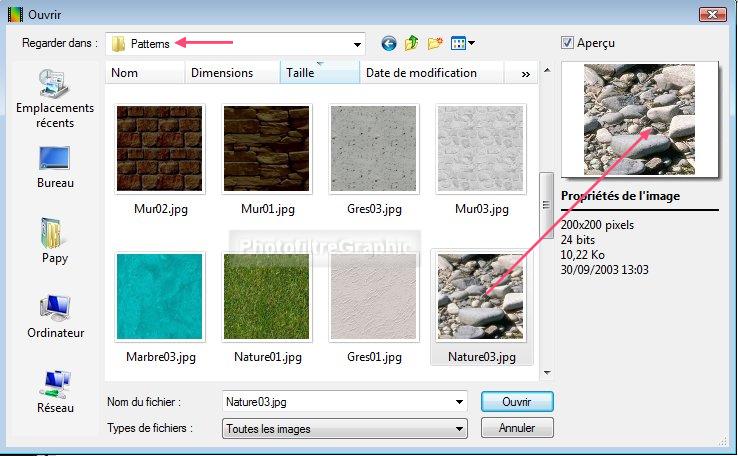Screen dimensions: 738x456
Task: Select the Bureau desktop icon
Action: 54,166
